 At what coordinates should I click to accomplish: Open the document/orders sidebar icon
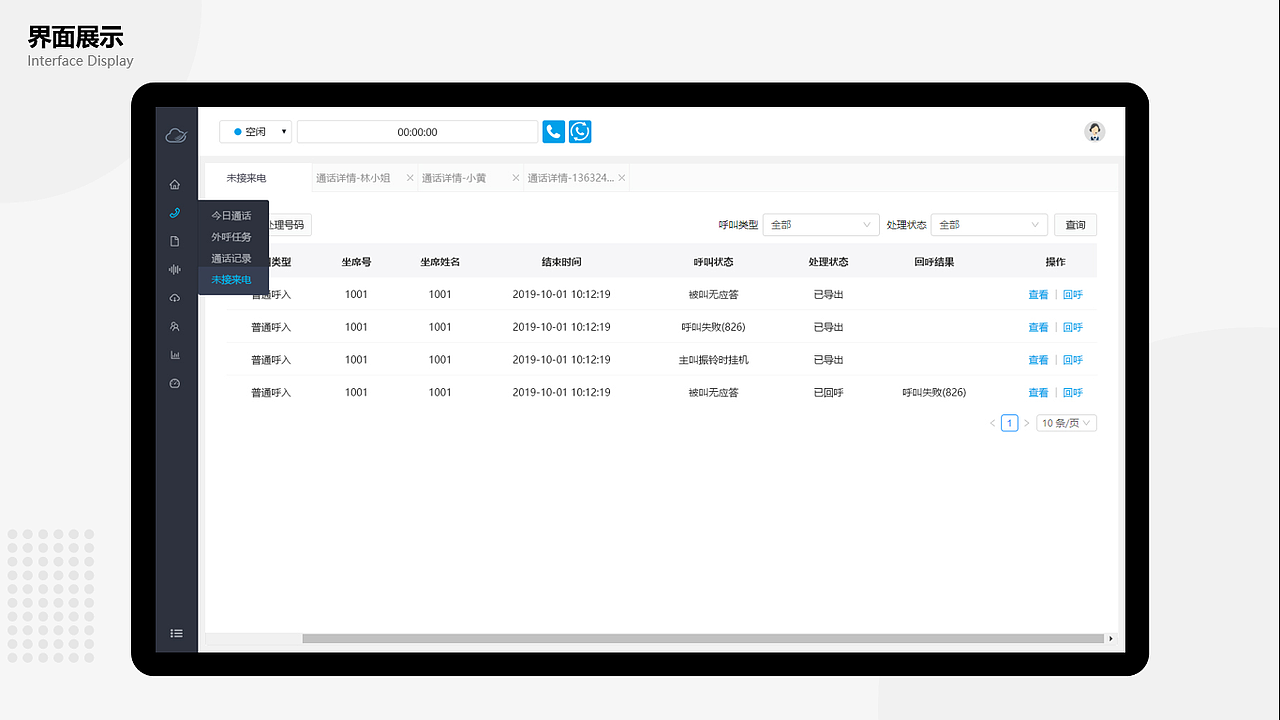pos(175,241)
